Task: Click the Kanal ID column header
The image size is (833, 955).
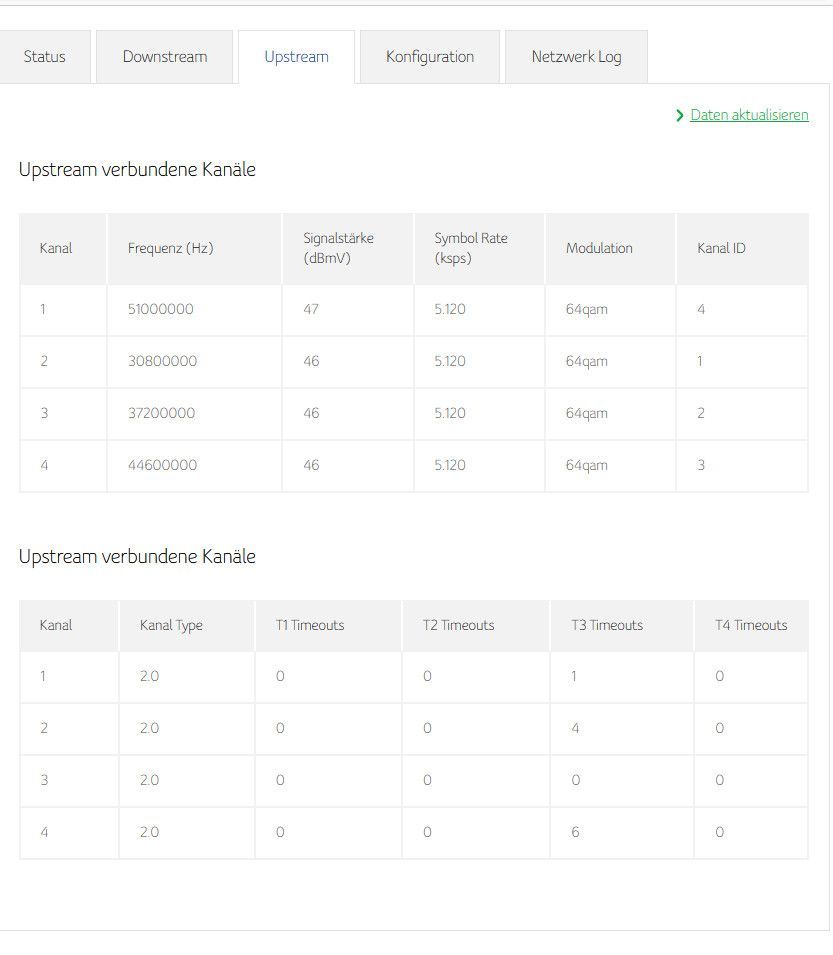Action: pyautogui.click(x=721, y=248)
